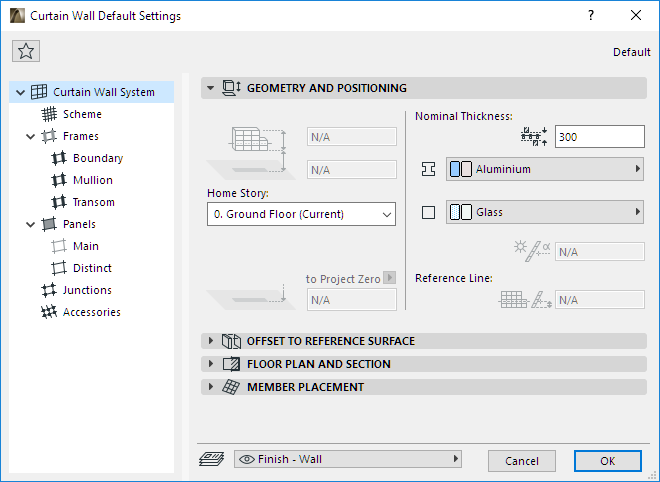Screen dimensions: 660x482
Task: Collapse the Frames tree node
Action: pos(31,136)
